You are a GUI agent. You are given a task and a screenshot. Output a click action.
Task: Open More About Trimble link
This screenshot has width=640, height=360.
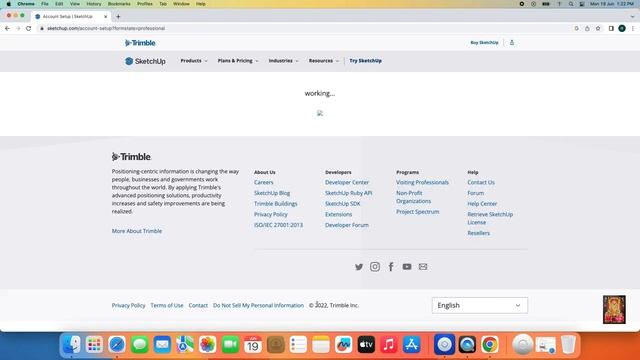pos(137,231)
